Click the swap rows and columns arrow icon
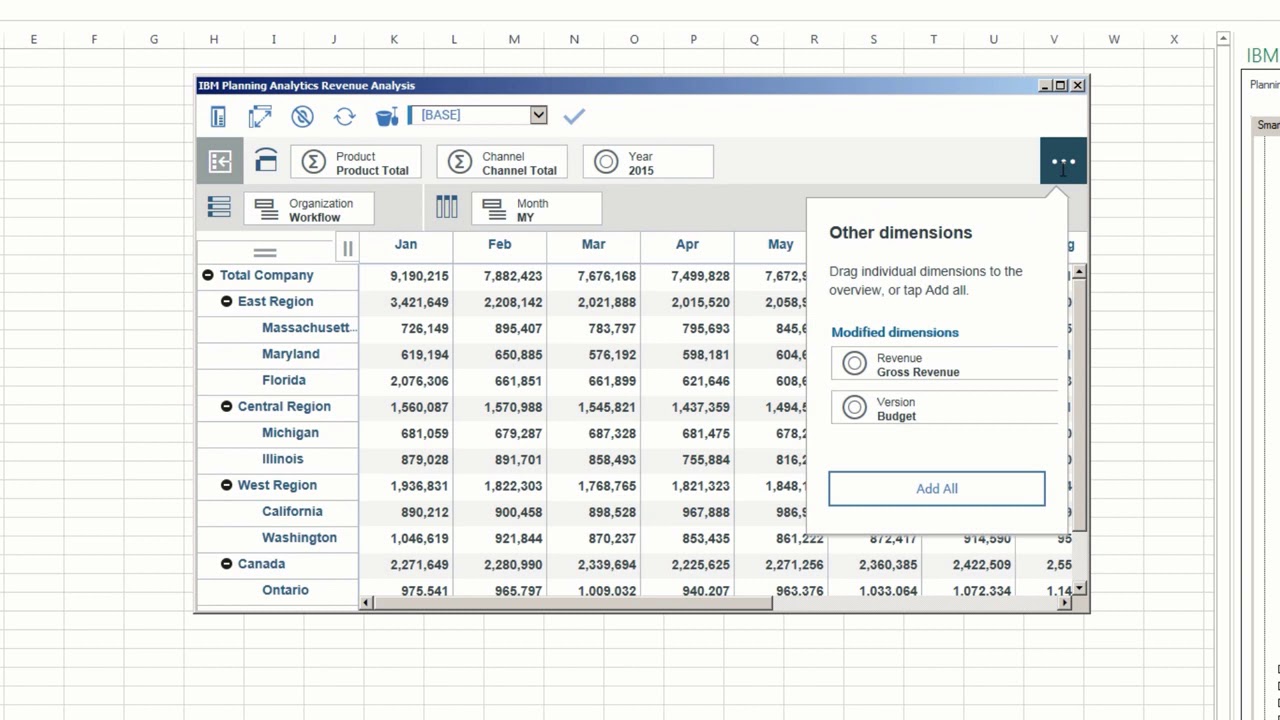The image size is (1280, 720). (260, 116)
